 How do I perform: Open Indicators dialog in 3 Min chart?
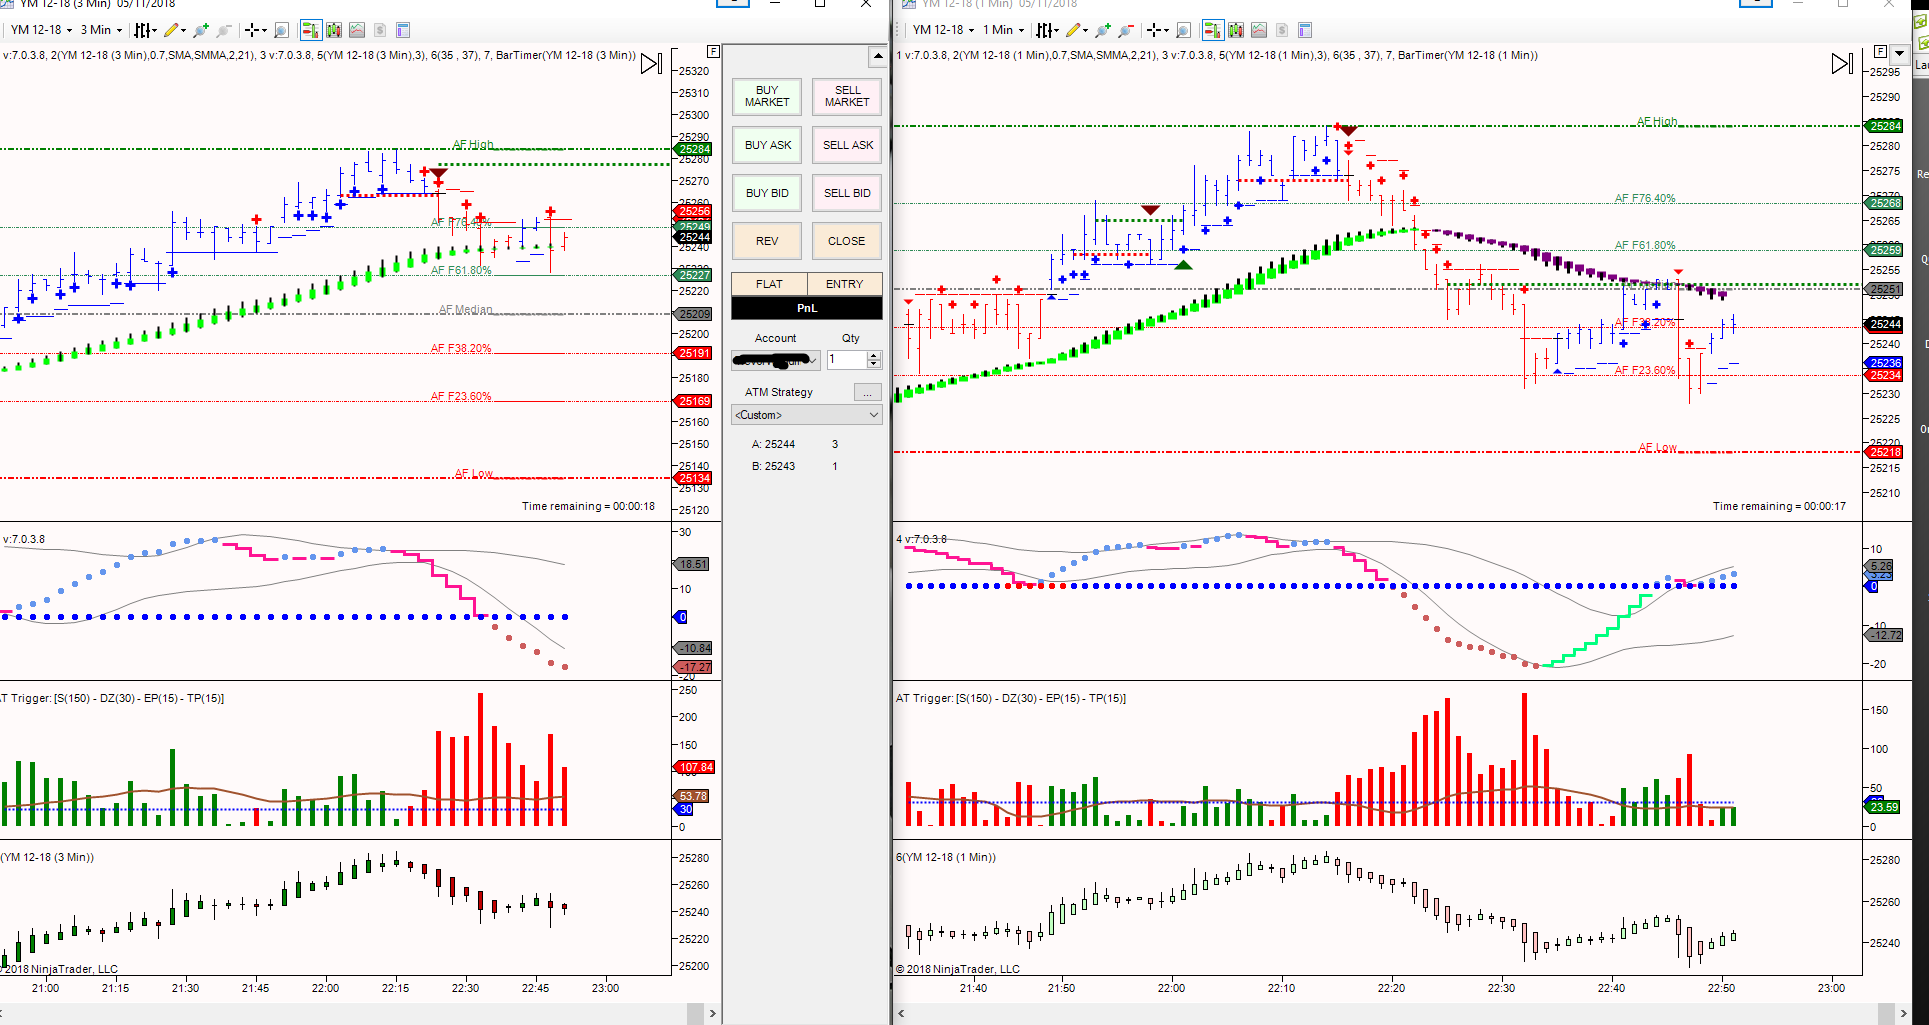[x=357, y=30]
